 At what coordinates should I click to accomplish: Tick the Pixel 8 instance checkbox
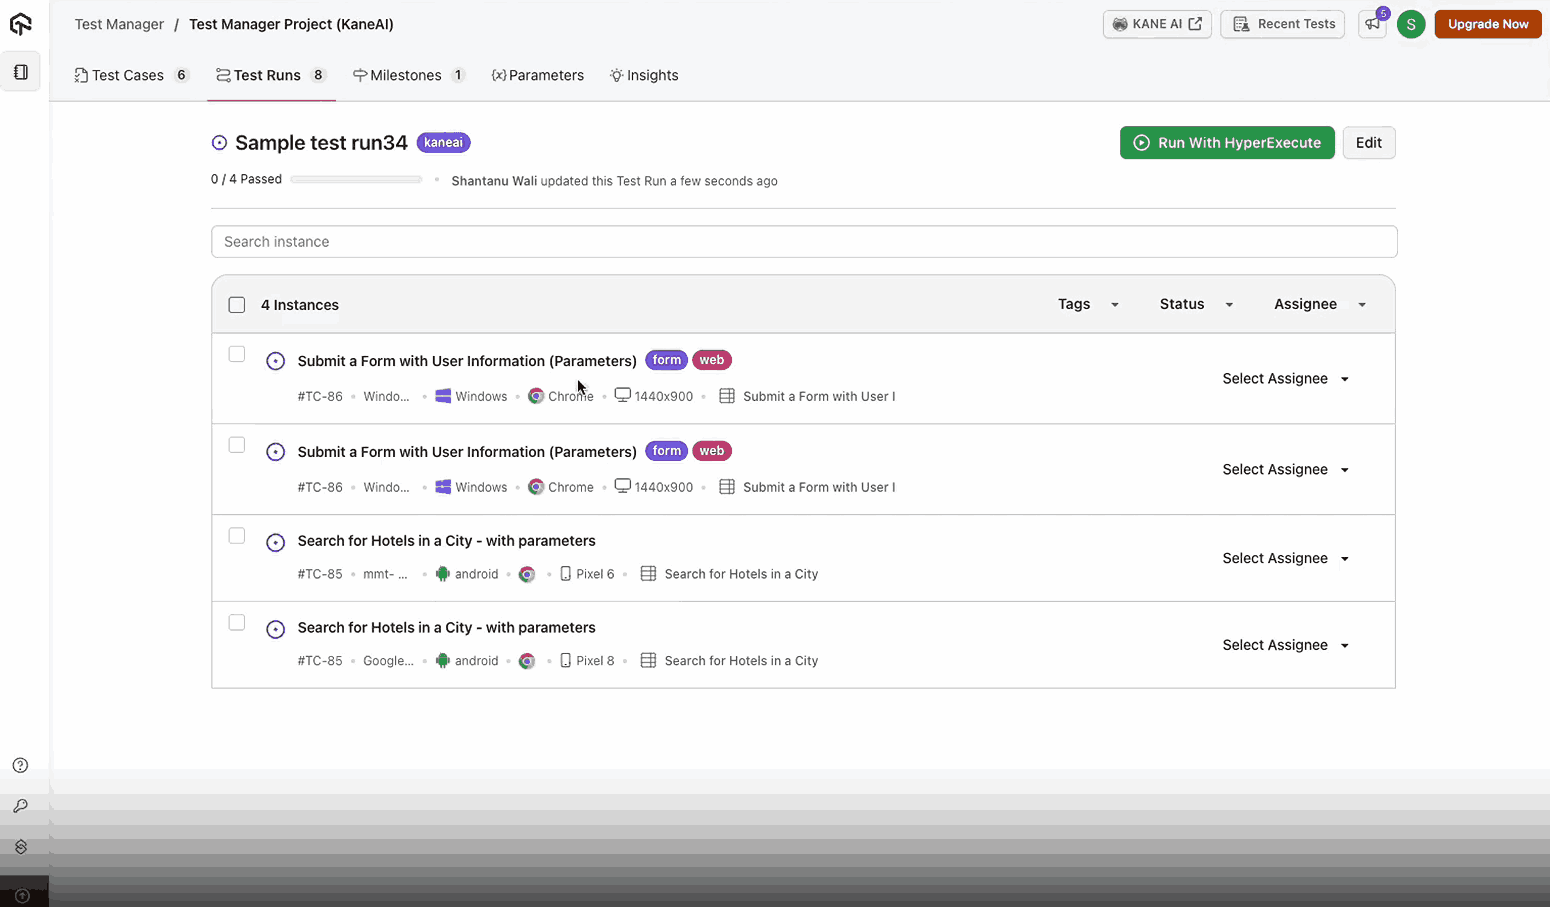[x=237, y=621]
